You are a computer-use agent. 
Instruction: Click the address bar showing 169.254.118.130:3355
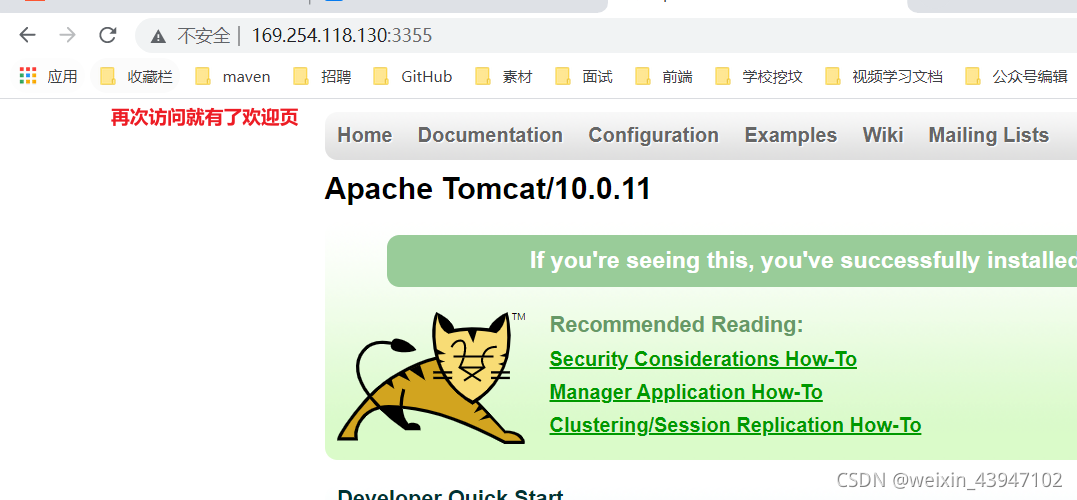[x=606, y=36]
